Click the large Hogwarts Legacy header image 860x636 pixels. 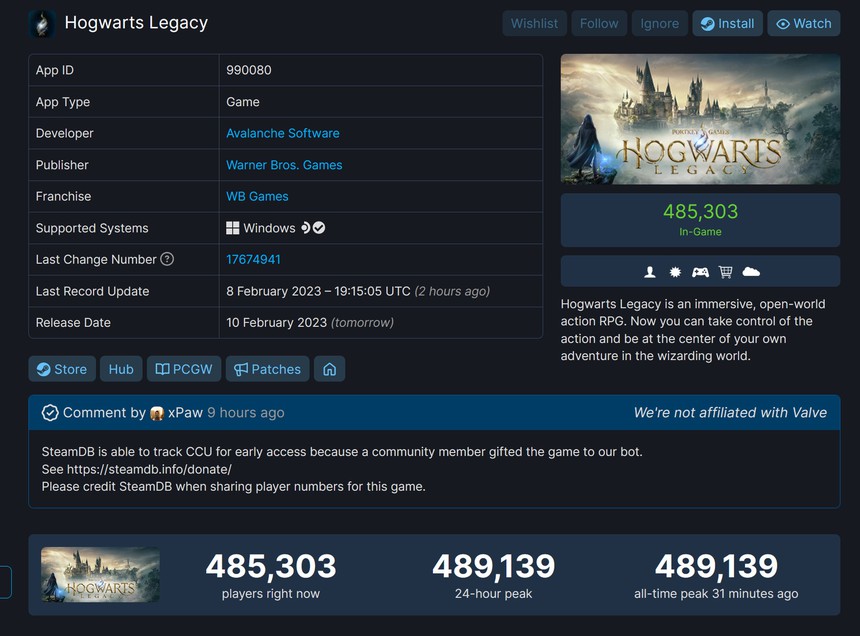click(x=700, y=119)
